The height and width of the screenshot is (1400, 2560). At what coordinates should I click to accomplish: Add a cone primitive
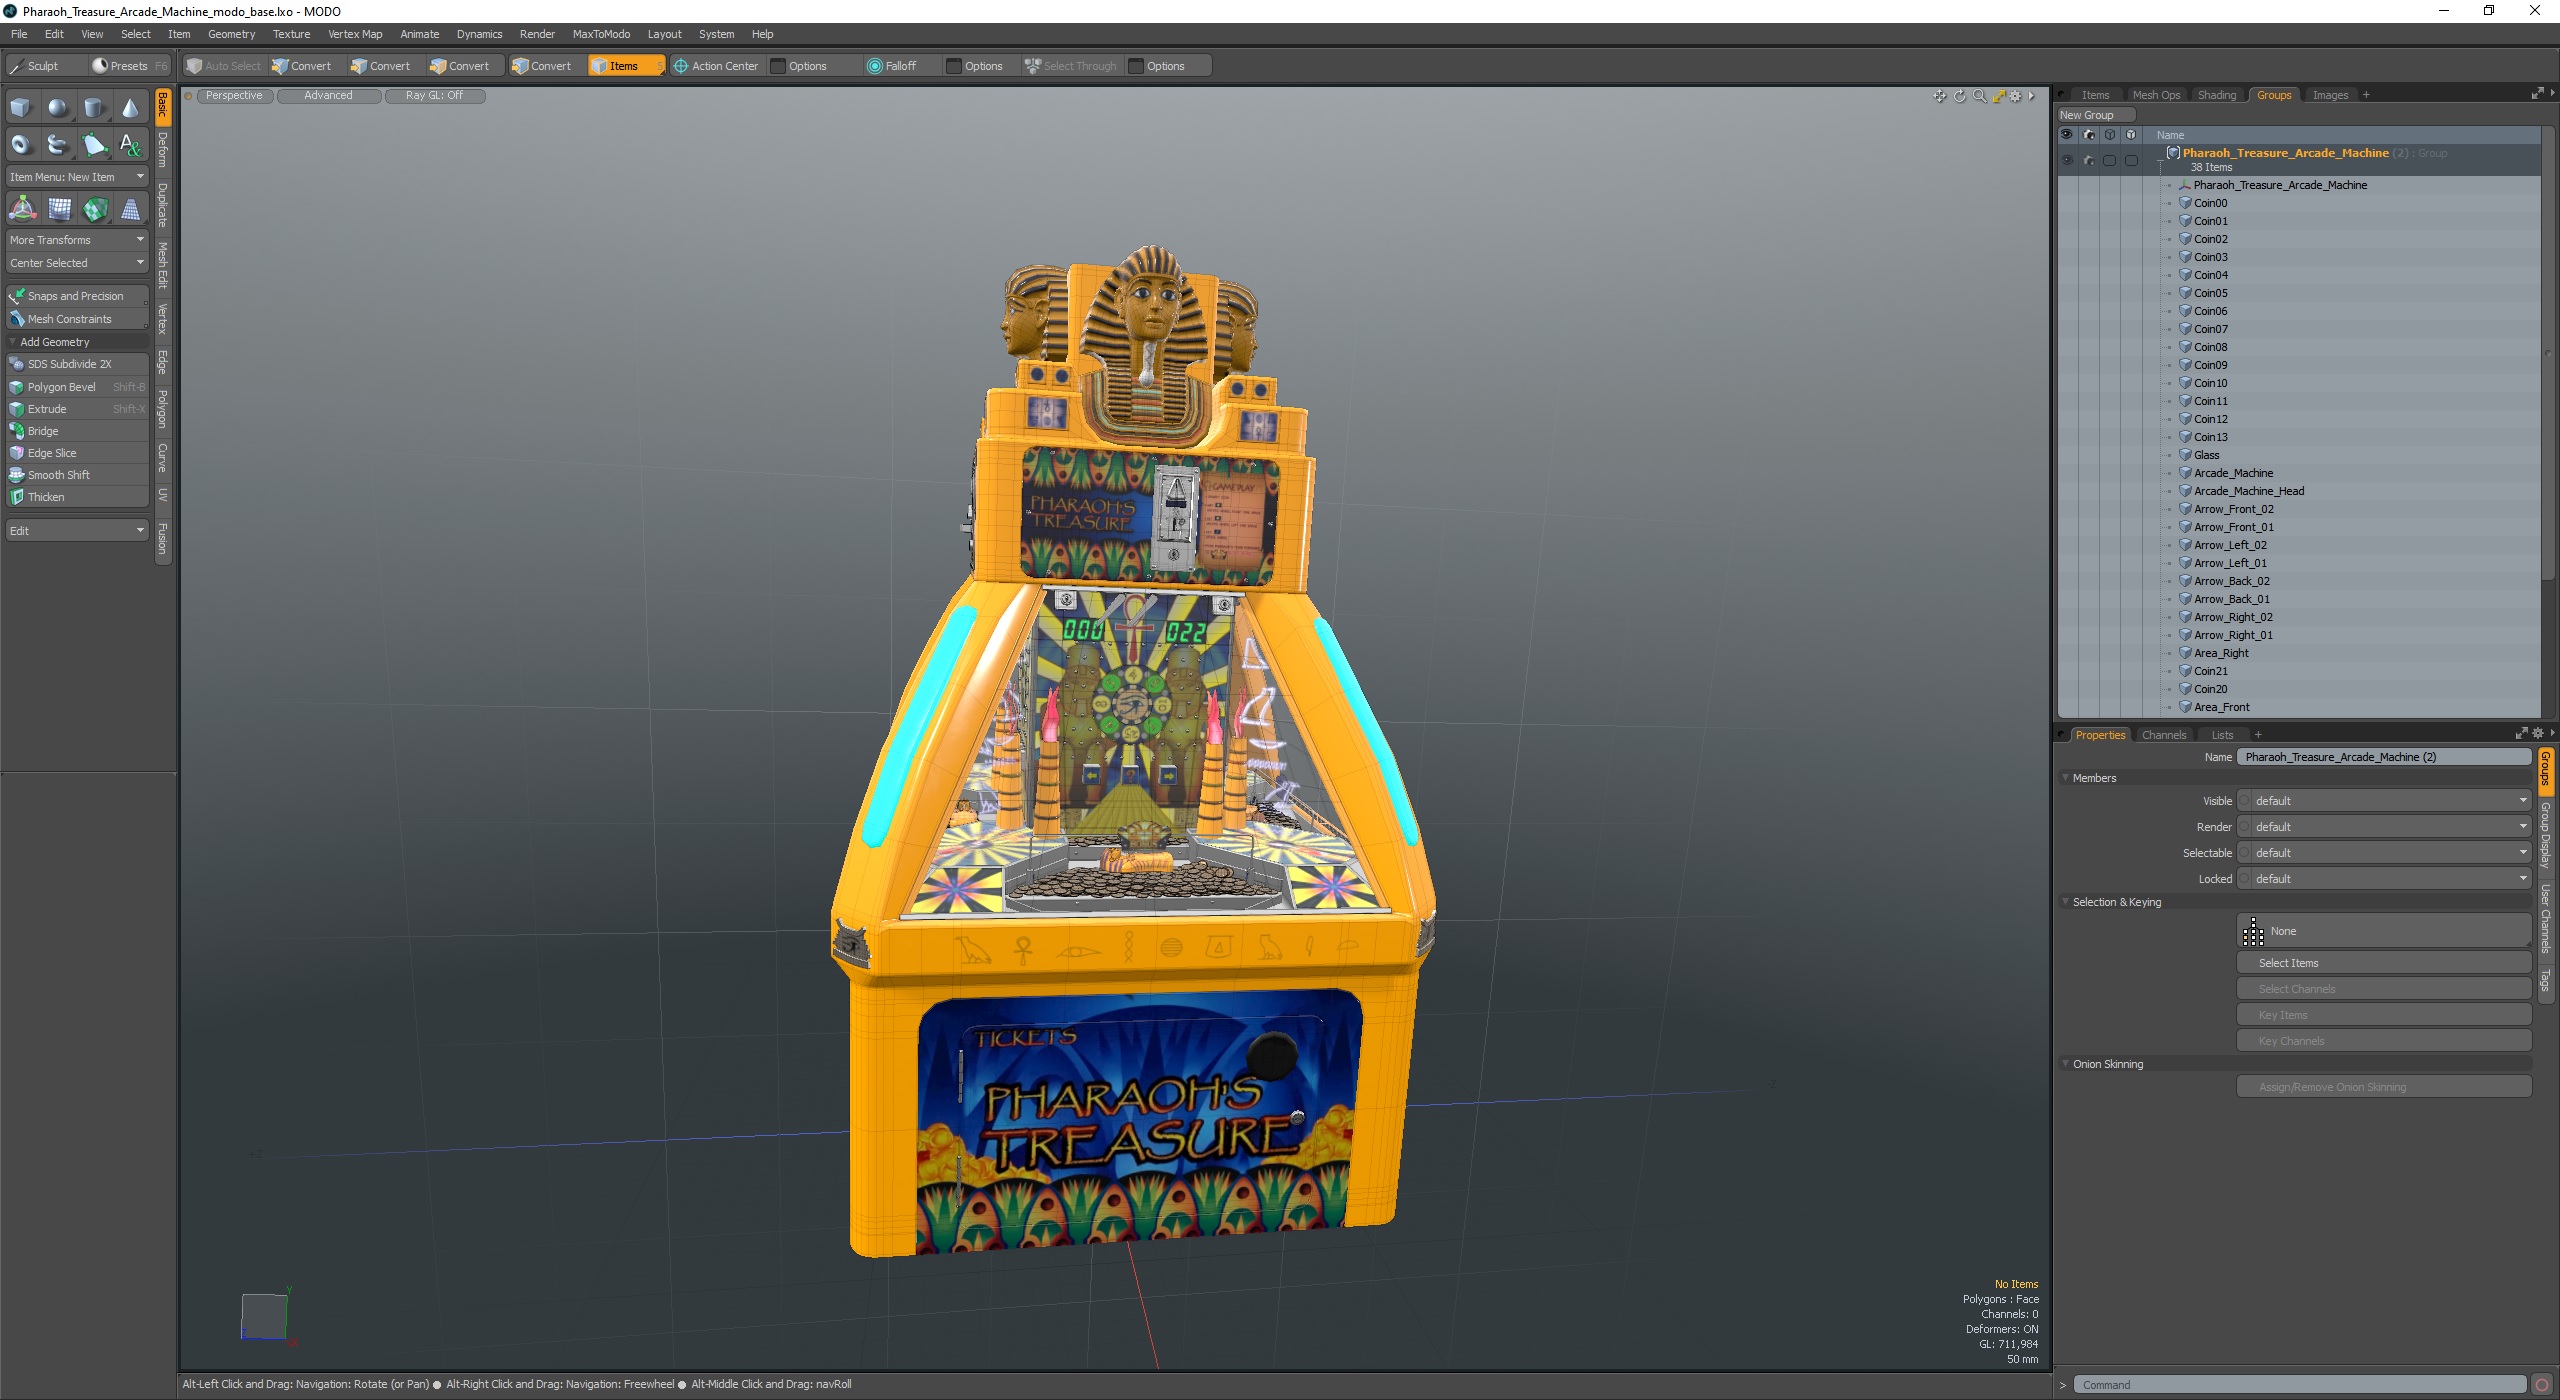[130, 108]
